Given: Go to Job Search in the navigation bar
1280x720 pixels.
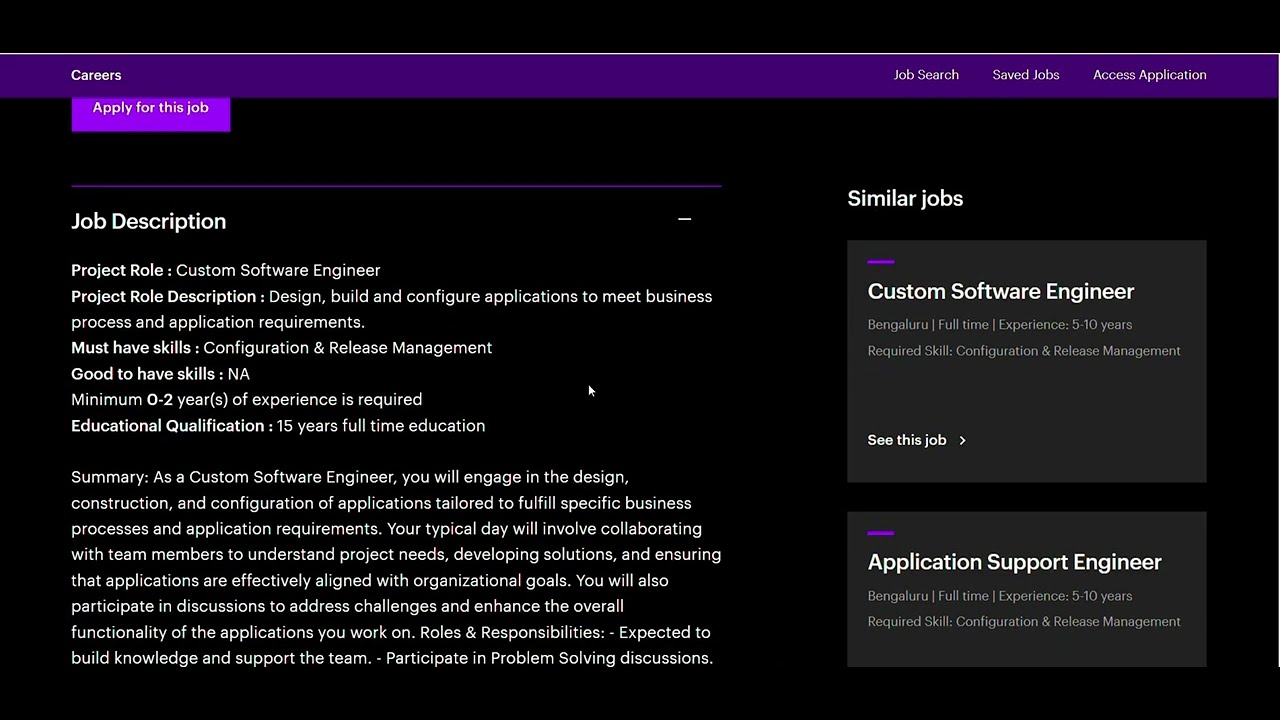Looking at the screenshot, I should pyautogui.click(x=926, y=75).
